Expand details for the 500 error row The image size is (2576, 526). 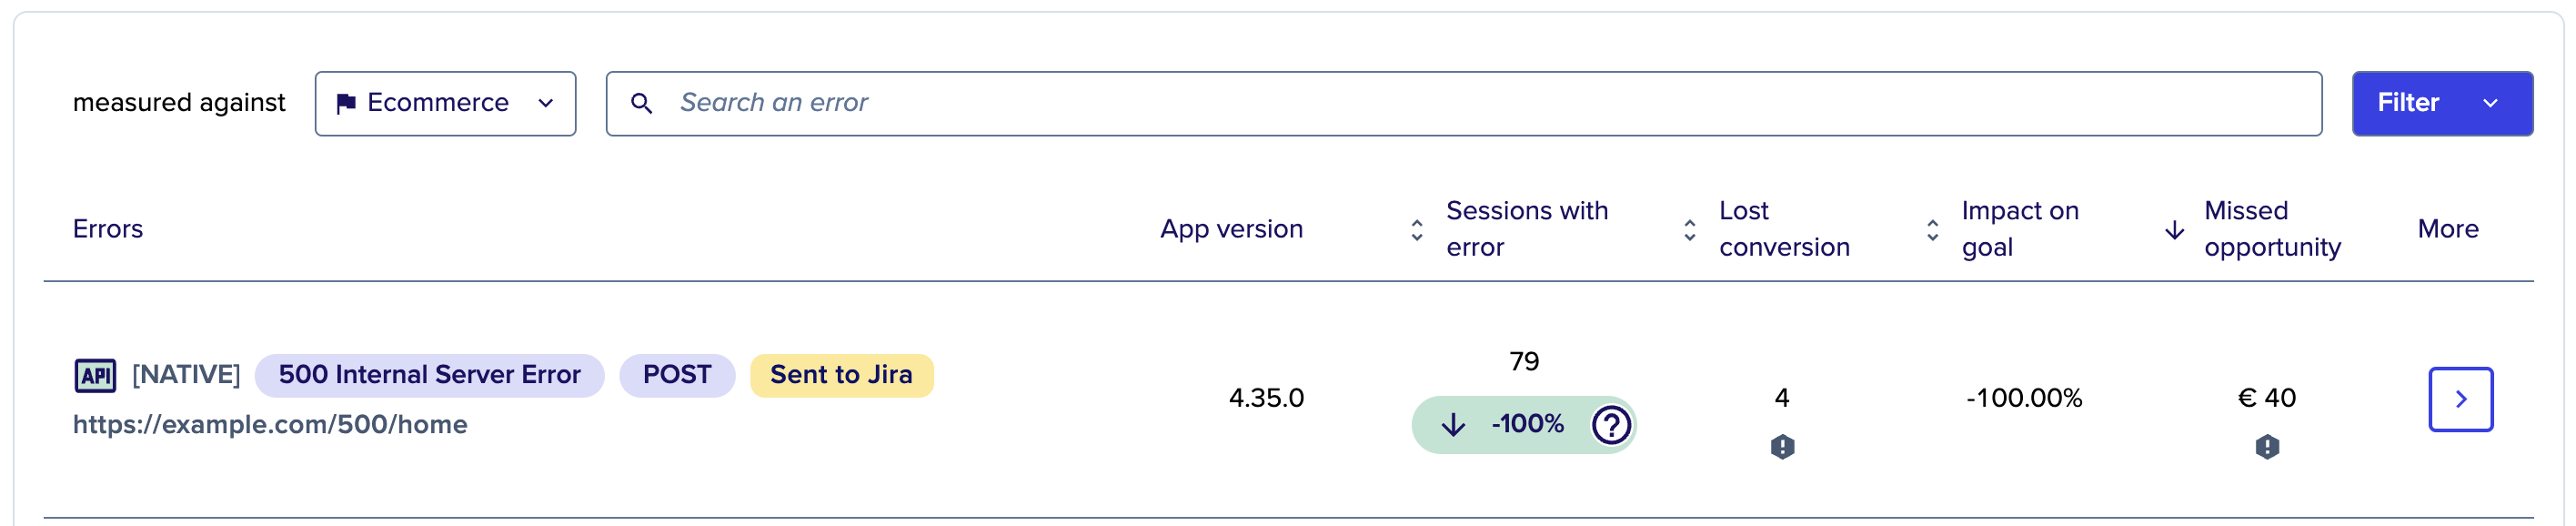(2461, 399)
